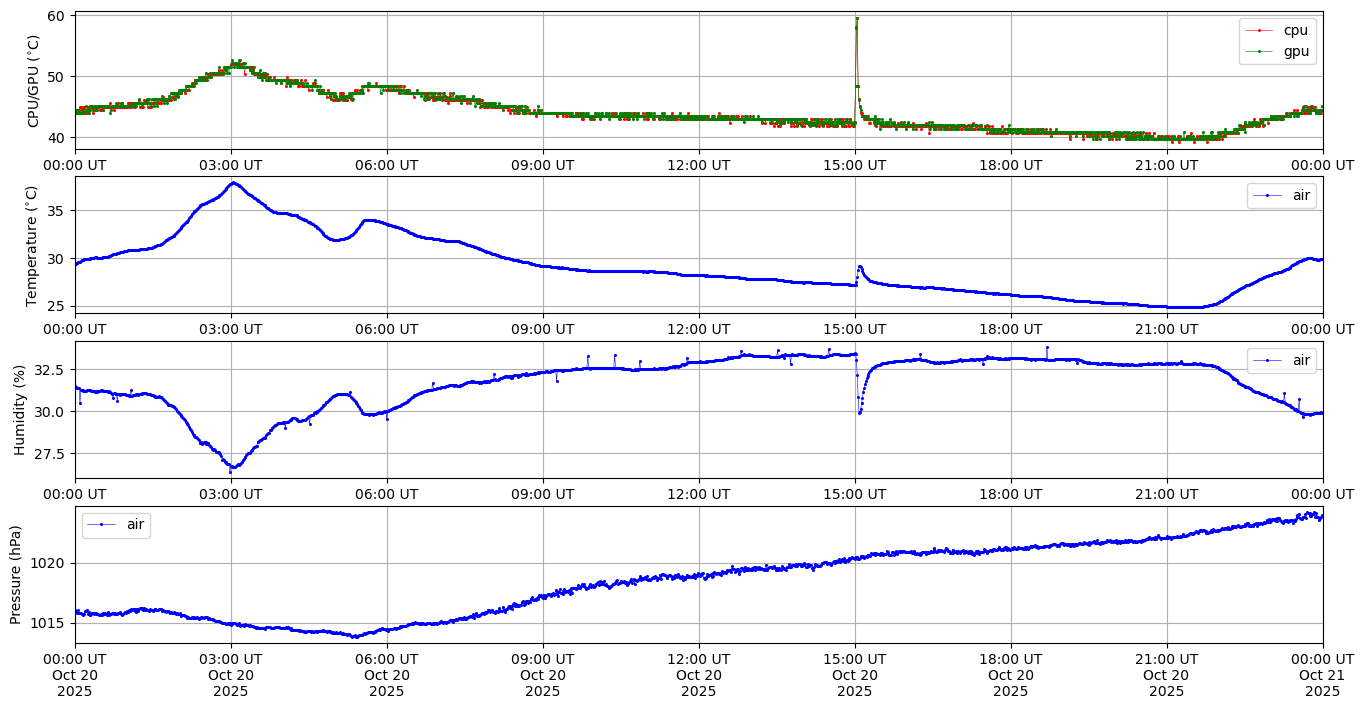Click the red cpu legend line marker
The height and width of the screenshot is (709, 1364).
pos(1260,31)
